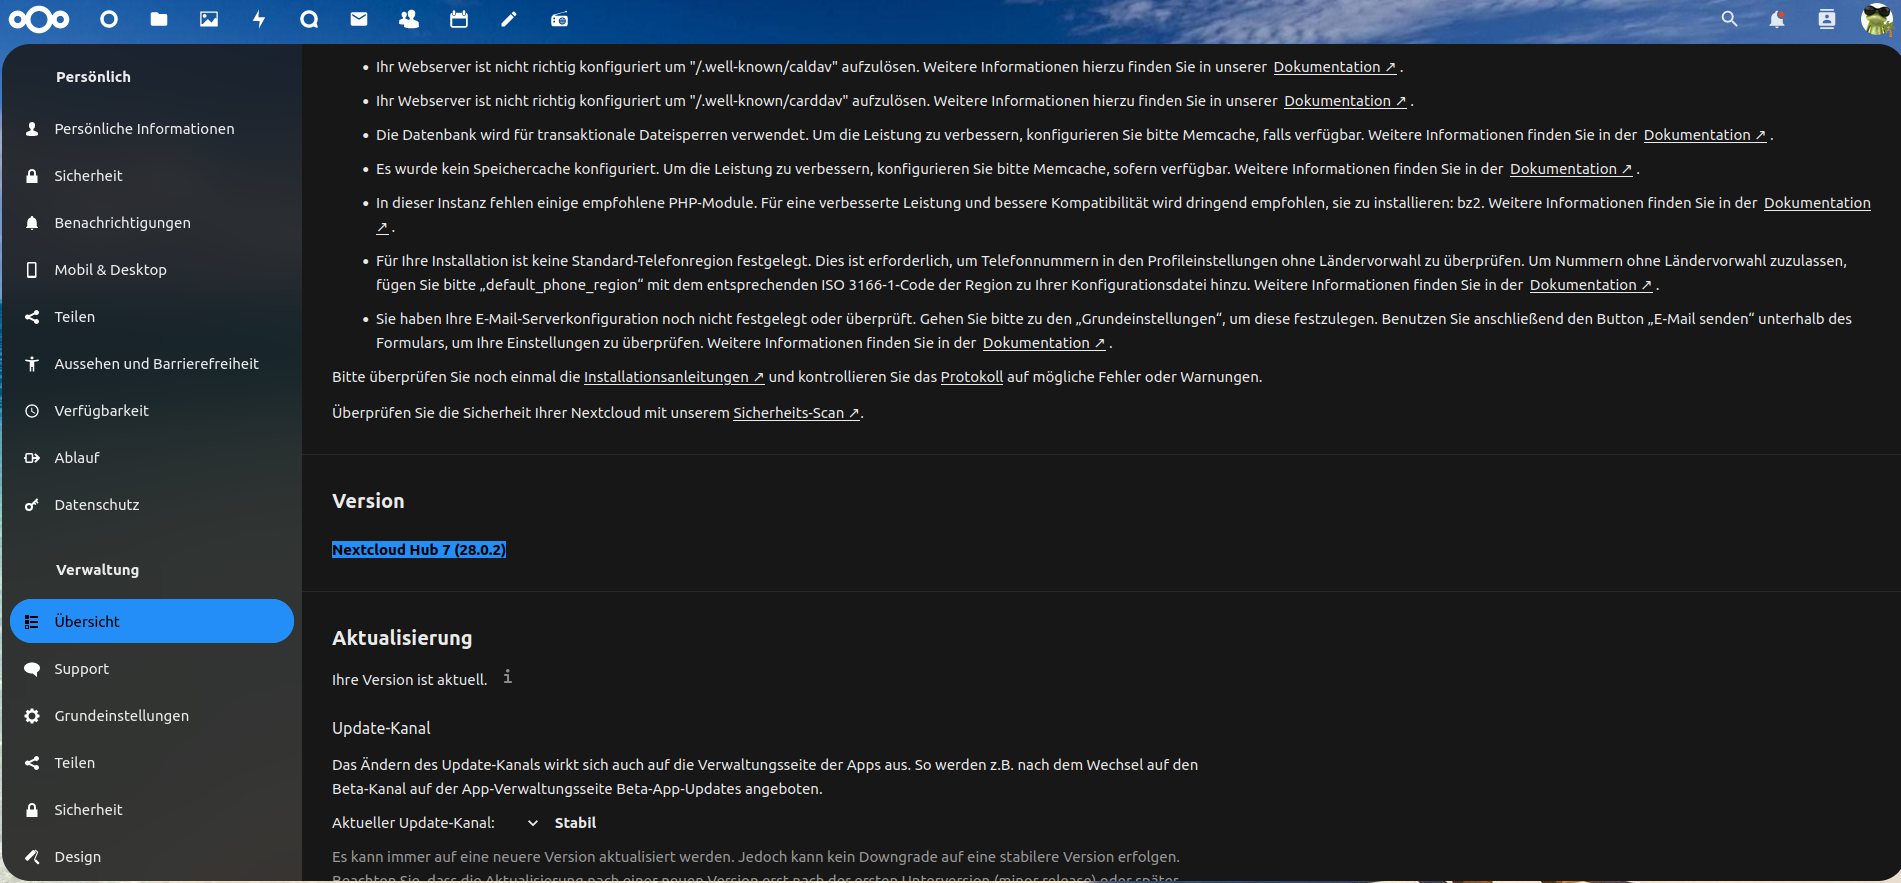This screenshot has height=883, width=1901.
Task: Open the Dashboard app icon
Action: [109, 19]
